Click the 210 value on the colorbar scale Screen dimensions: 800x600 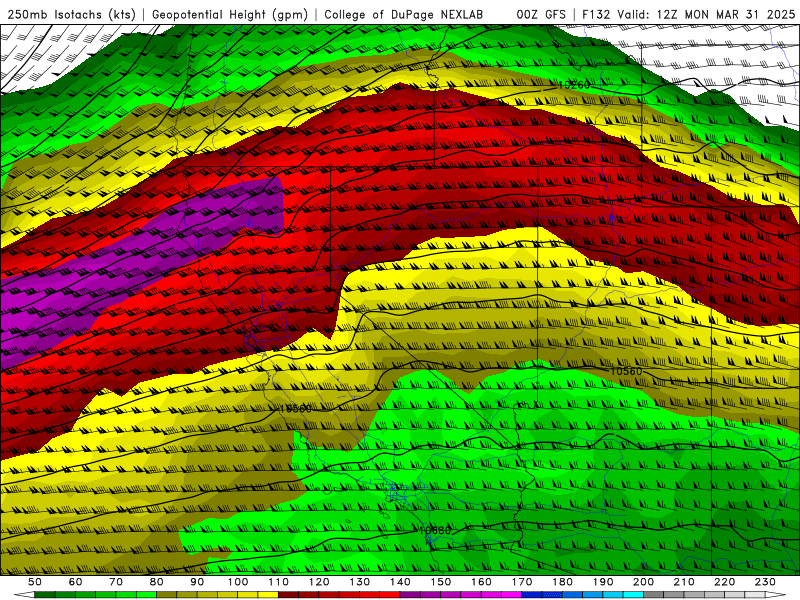pyautogui.click(x=684, y=582)
